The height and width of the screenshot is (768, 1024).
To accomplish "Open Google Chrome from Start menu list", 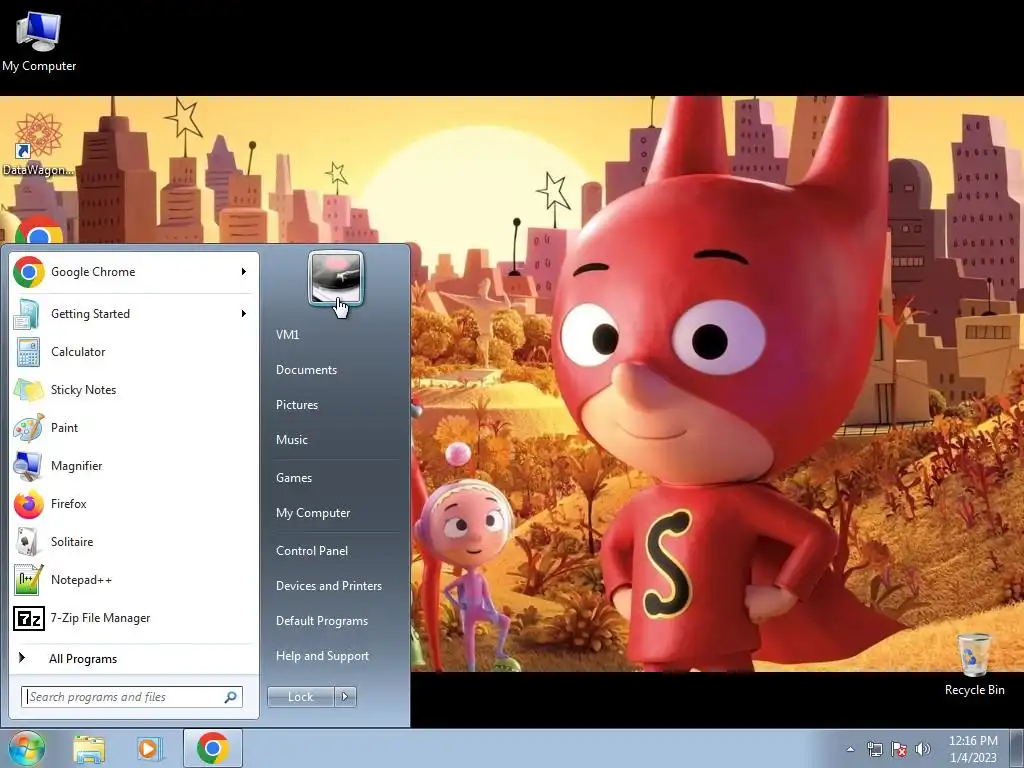I will [134, 272].
